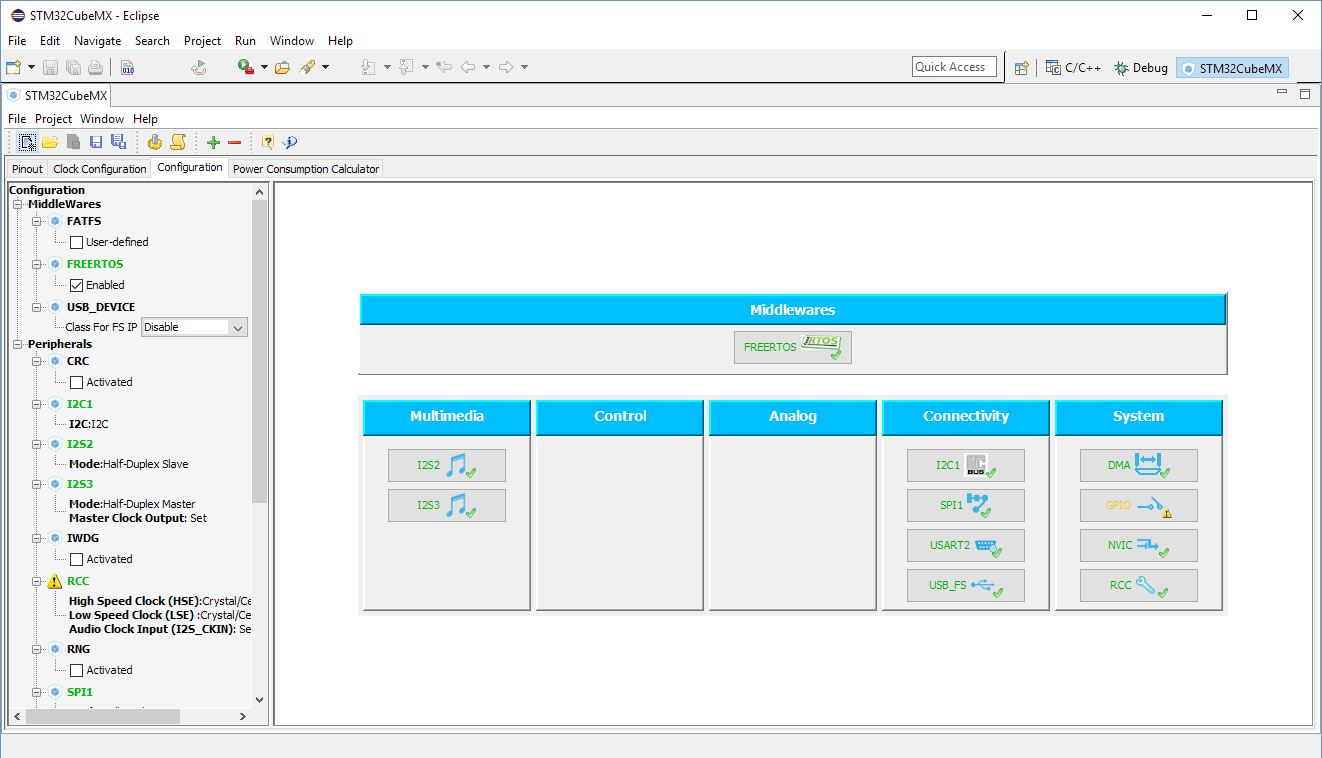Select the STM32CubeMX perspective button
The width and height of the screenshot is (1322, 758).
tap(1231, 68)
